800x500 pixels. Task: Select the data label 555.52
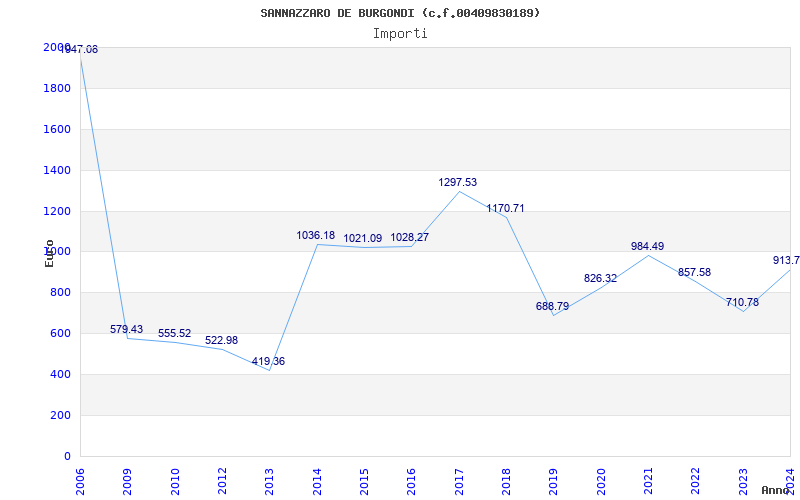pos(174,333)
